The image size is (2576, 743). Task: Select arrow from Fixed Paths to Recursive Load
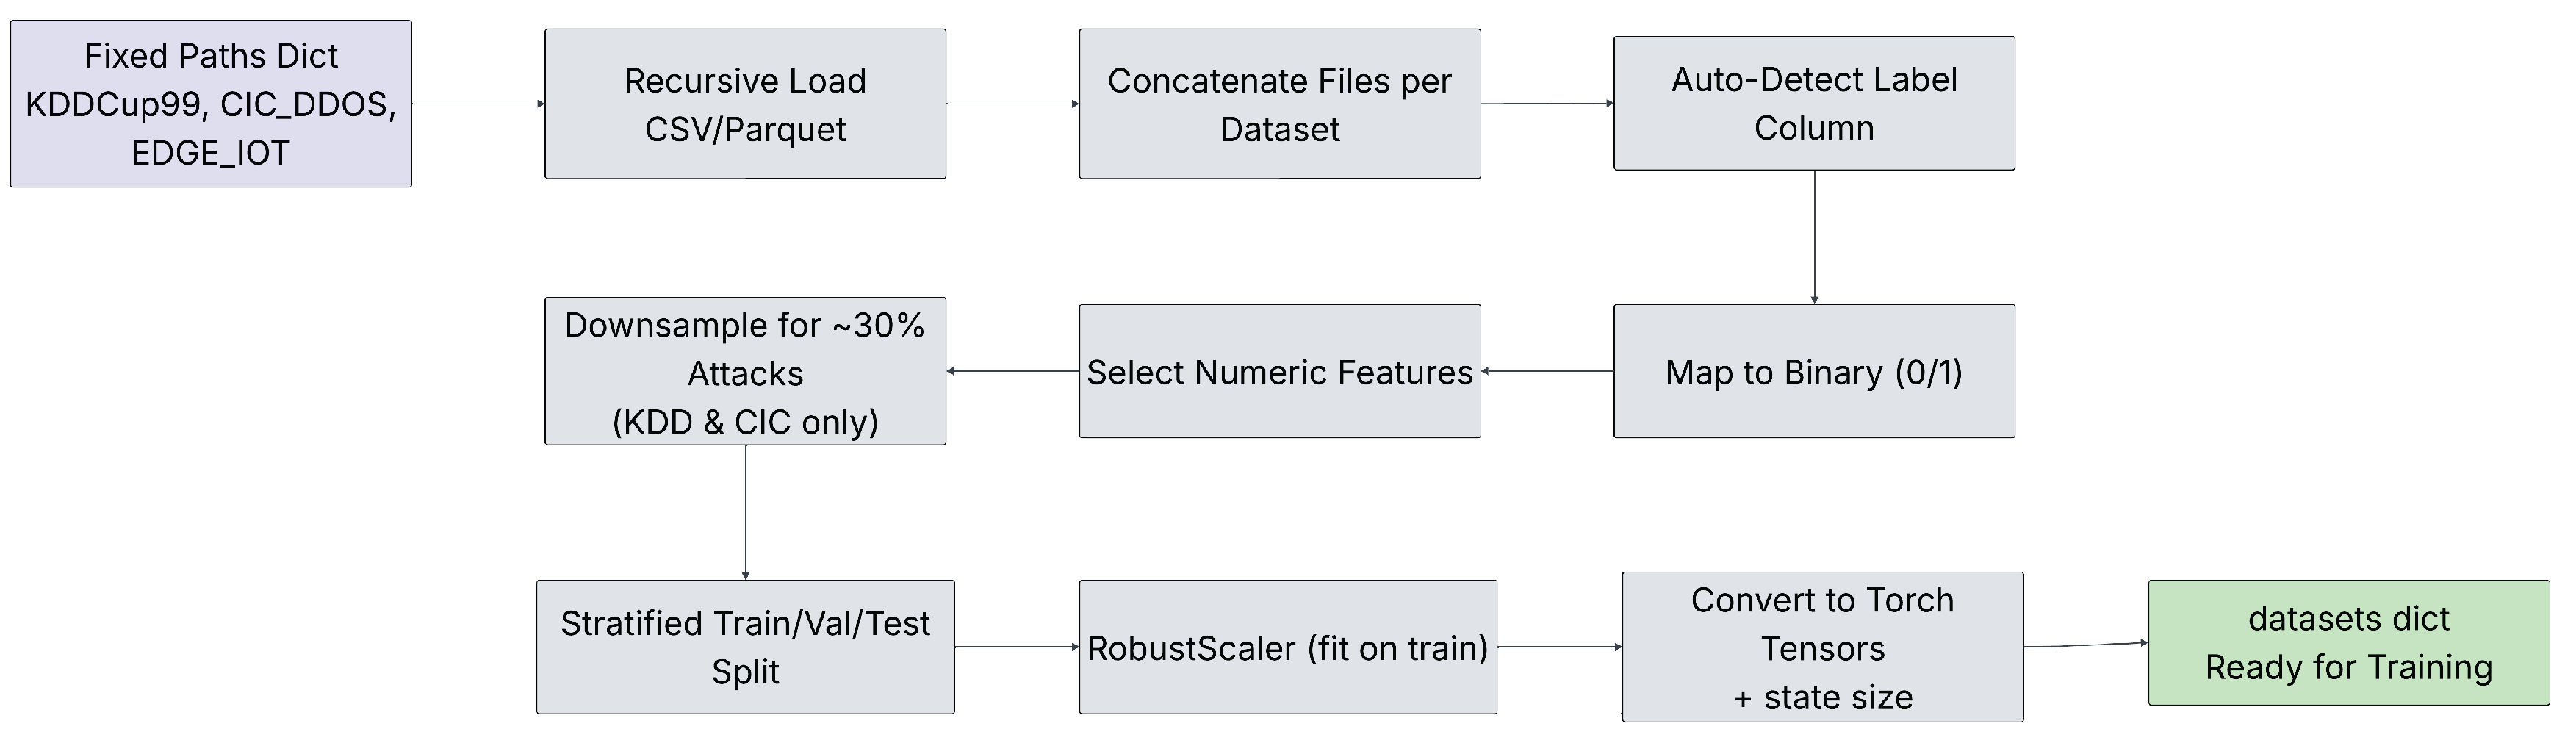pos(478,104)
